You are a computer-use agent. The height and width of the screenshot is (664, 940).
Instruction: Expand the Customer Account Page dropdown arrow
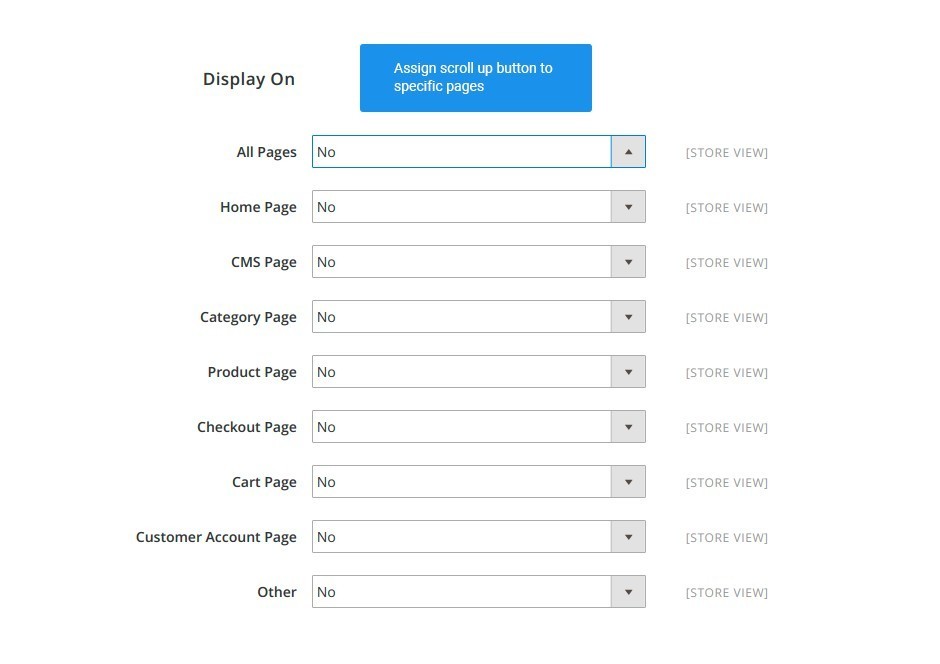pos(628,538)
